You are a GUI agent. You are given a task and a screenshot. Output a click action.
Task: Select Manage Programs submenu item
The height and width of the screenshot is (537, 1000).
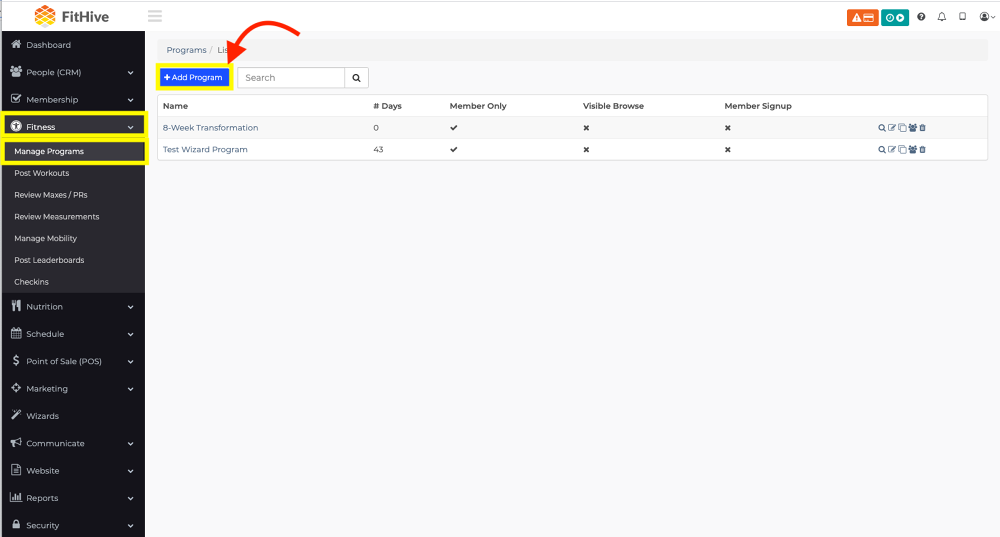75,151
